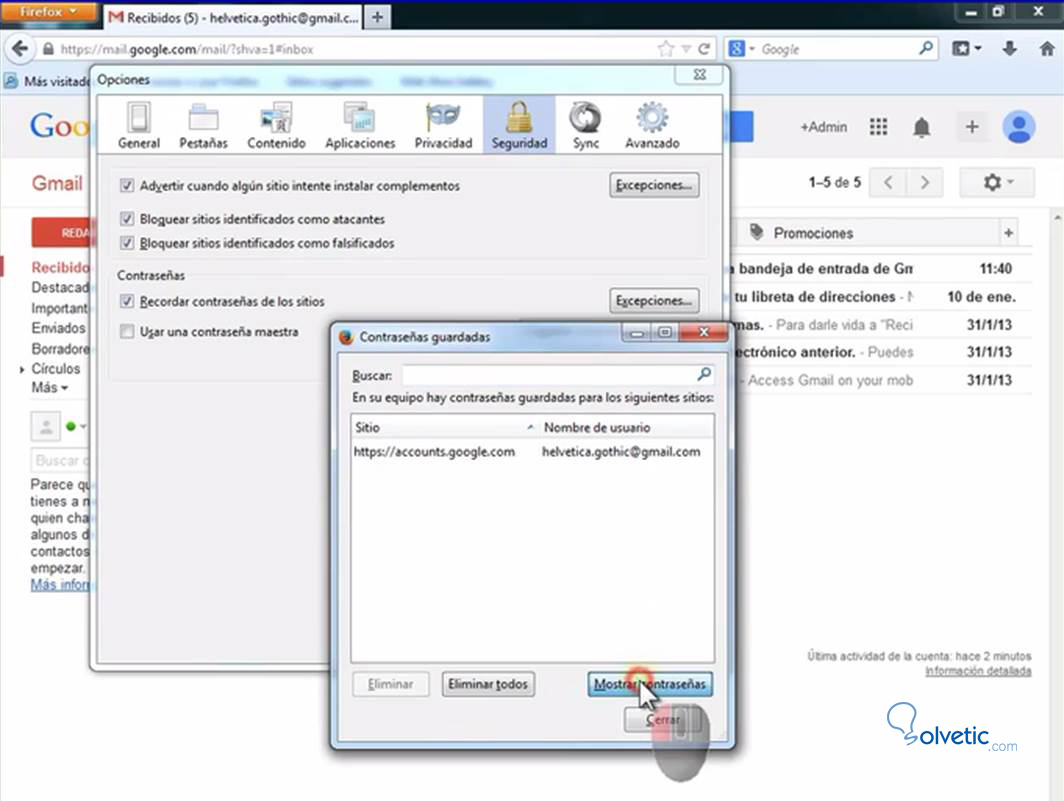Screen dimensions: 1064x801
Task: Open the address bar history dropdown arrow
Action: [686, 49]
